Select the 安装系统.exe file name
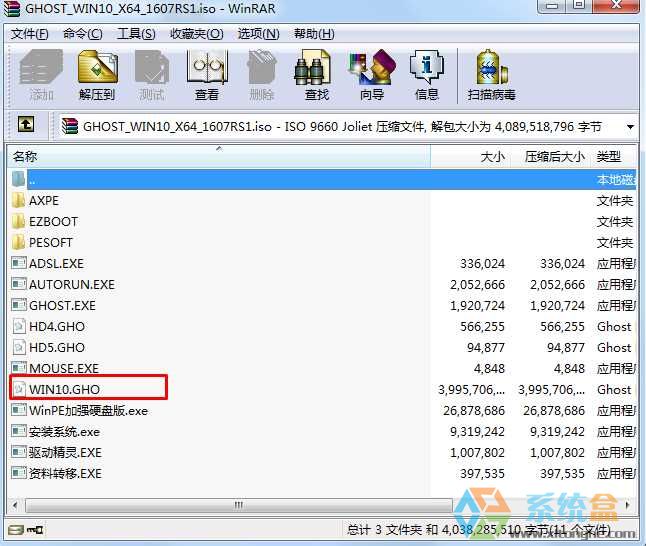Screen dimensions: 646x546 click(x=64, y=431)
